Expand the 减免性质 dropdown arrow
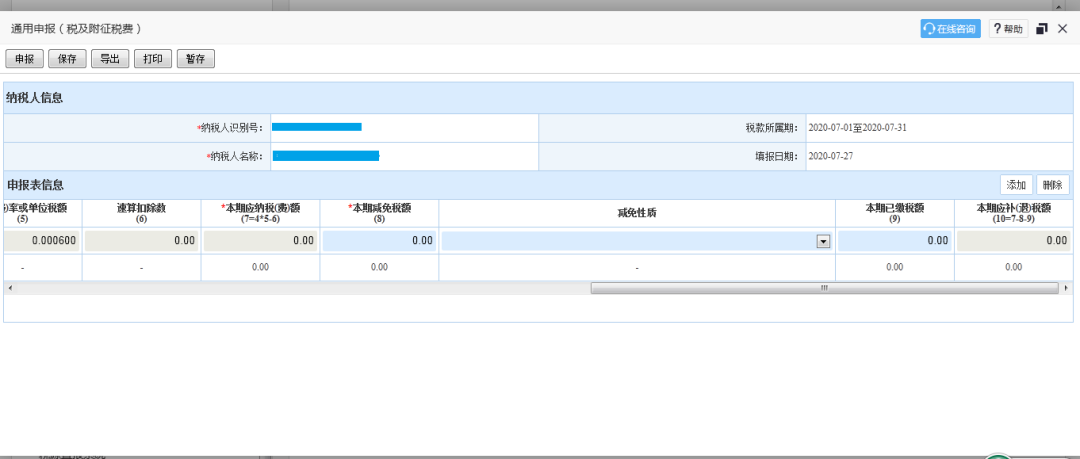Viewport: 1080px width, 459px height. tap(823, 241)
